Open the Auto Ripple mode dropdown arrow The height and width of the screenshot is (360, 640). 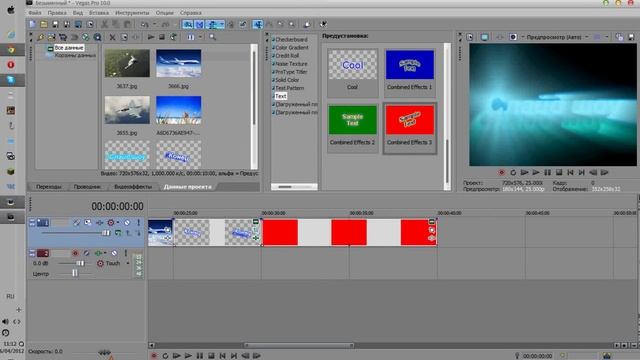click(x=221, y=24)
